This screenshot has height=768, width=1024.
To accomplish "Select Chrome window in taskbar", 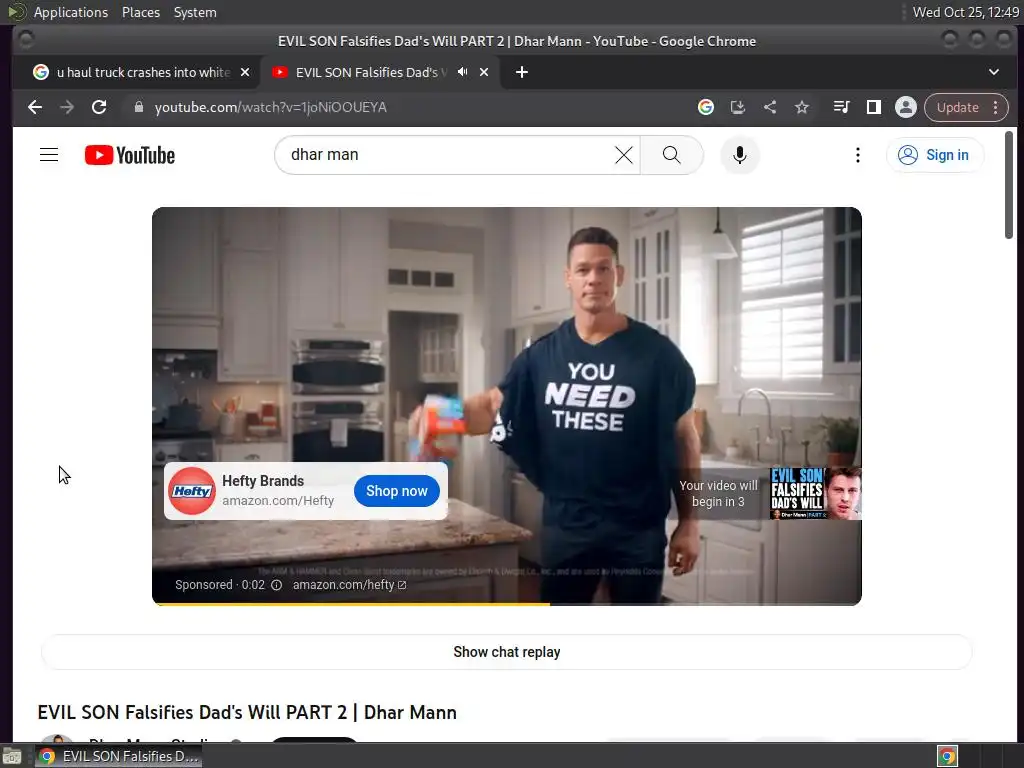I will [x=119, y=756].
